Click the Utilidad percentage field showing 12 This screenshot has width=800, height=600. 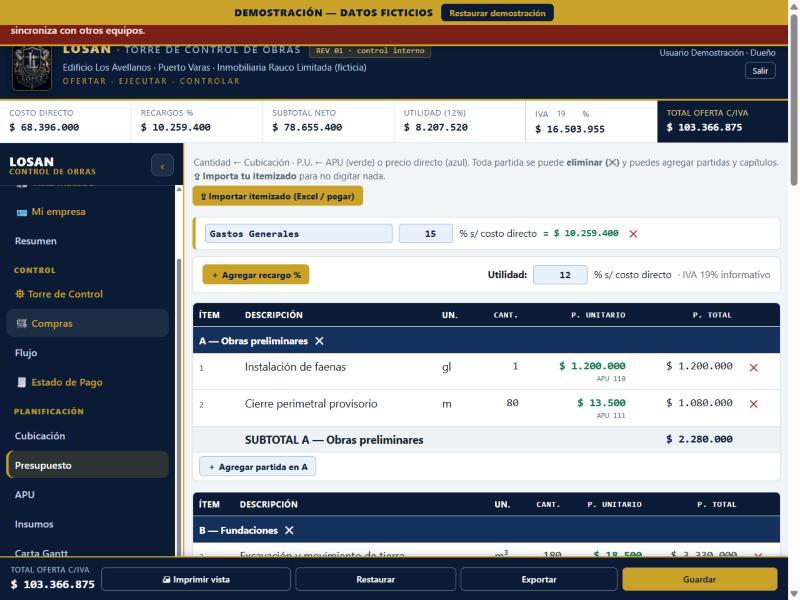click(x=560, y=275)
